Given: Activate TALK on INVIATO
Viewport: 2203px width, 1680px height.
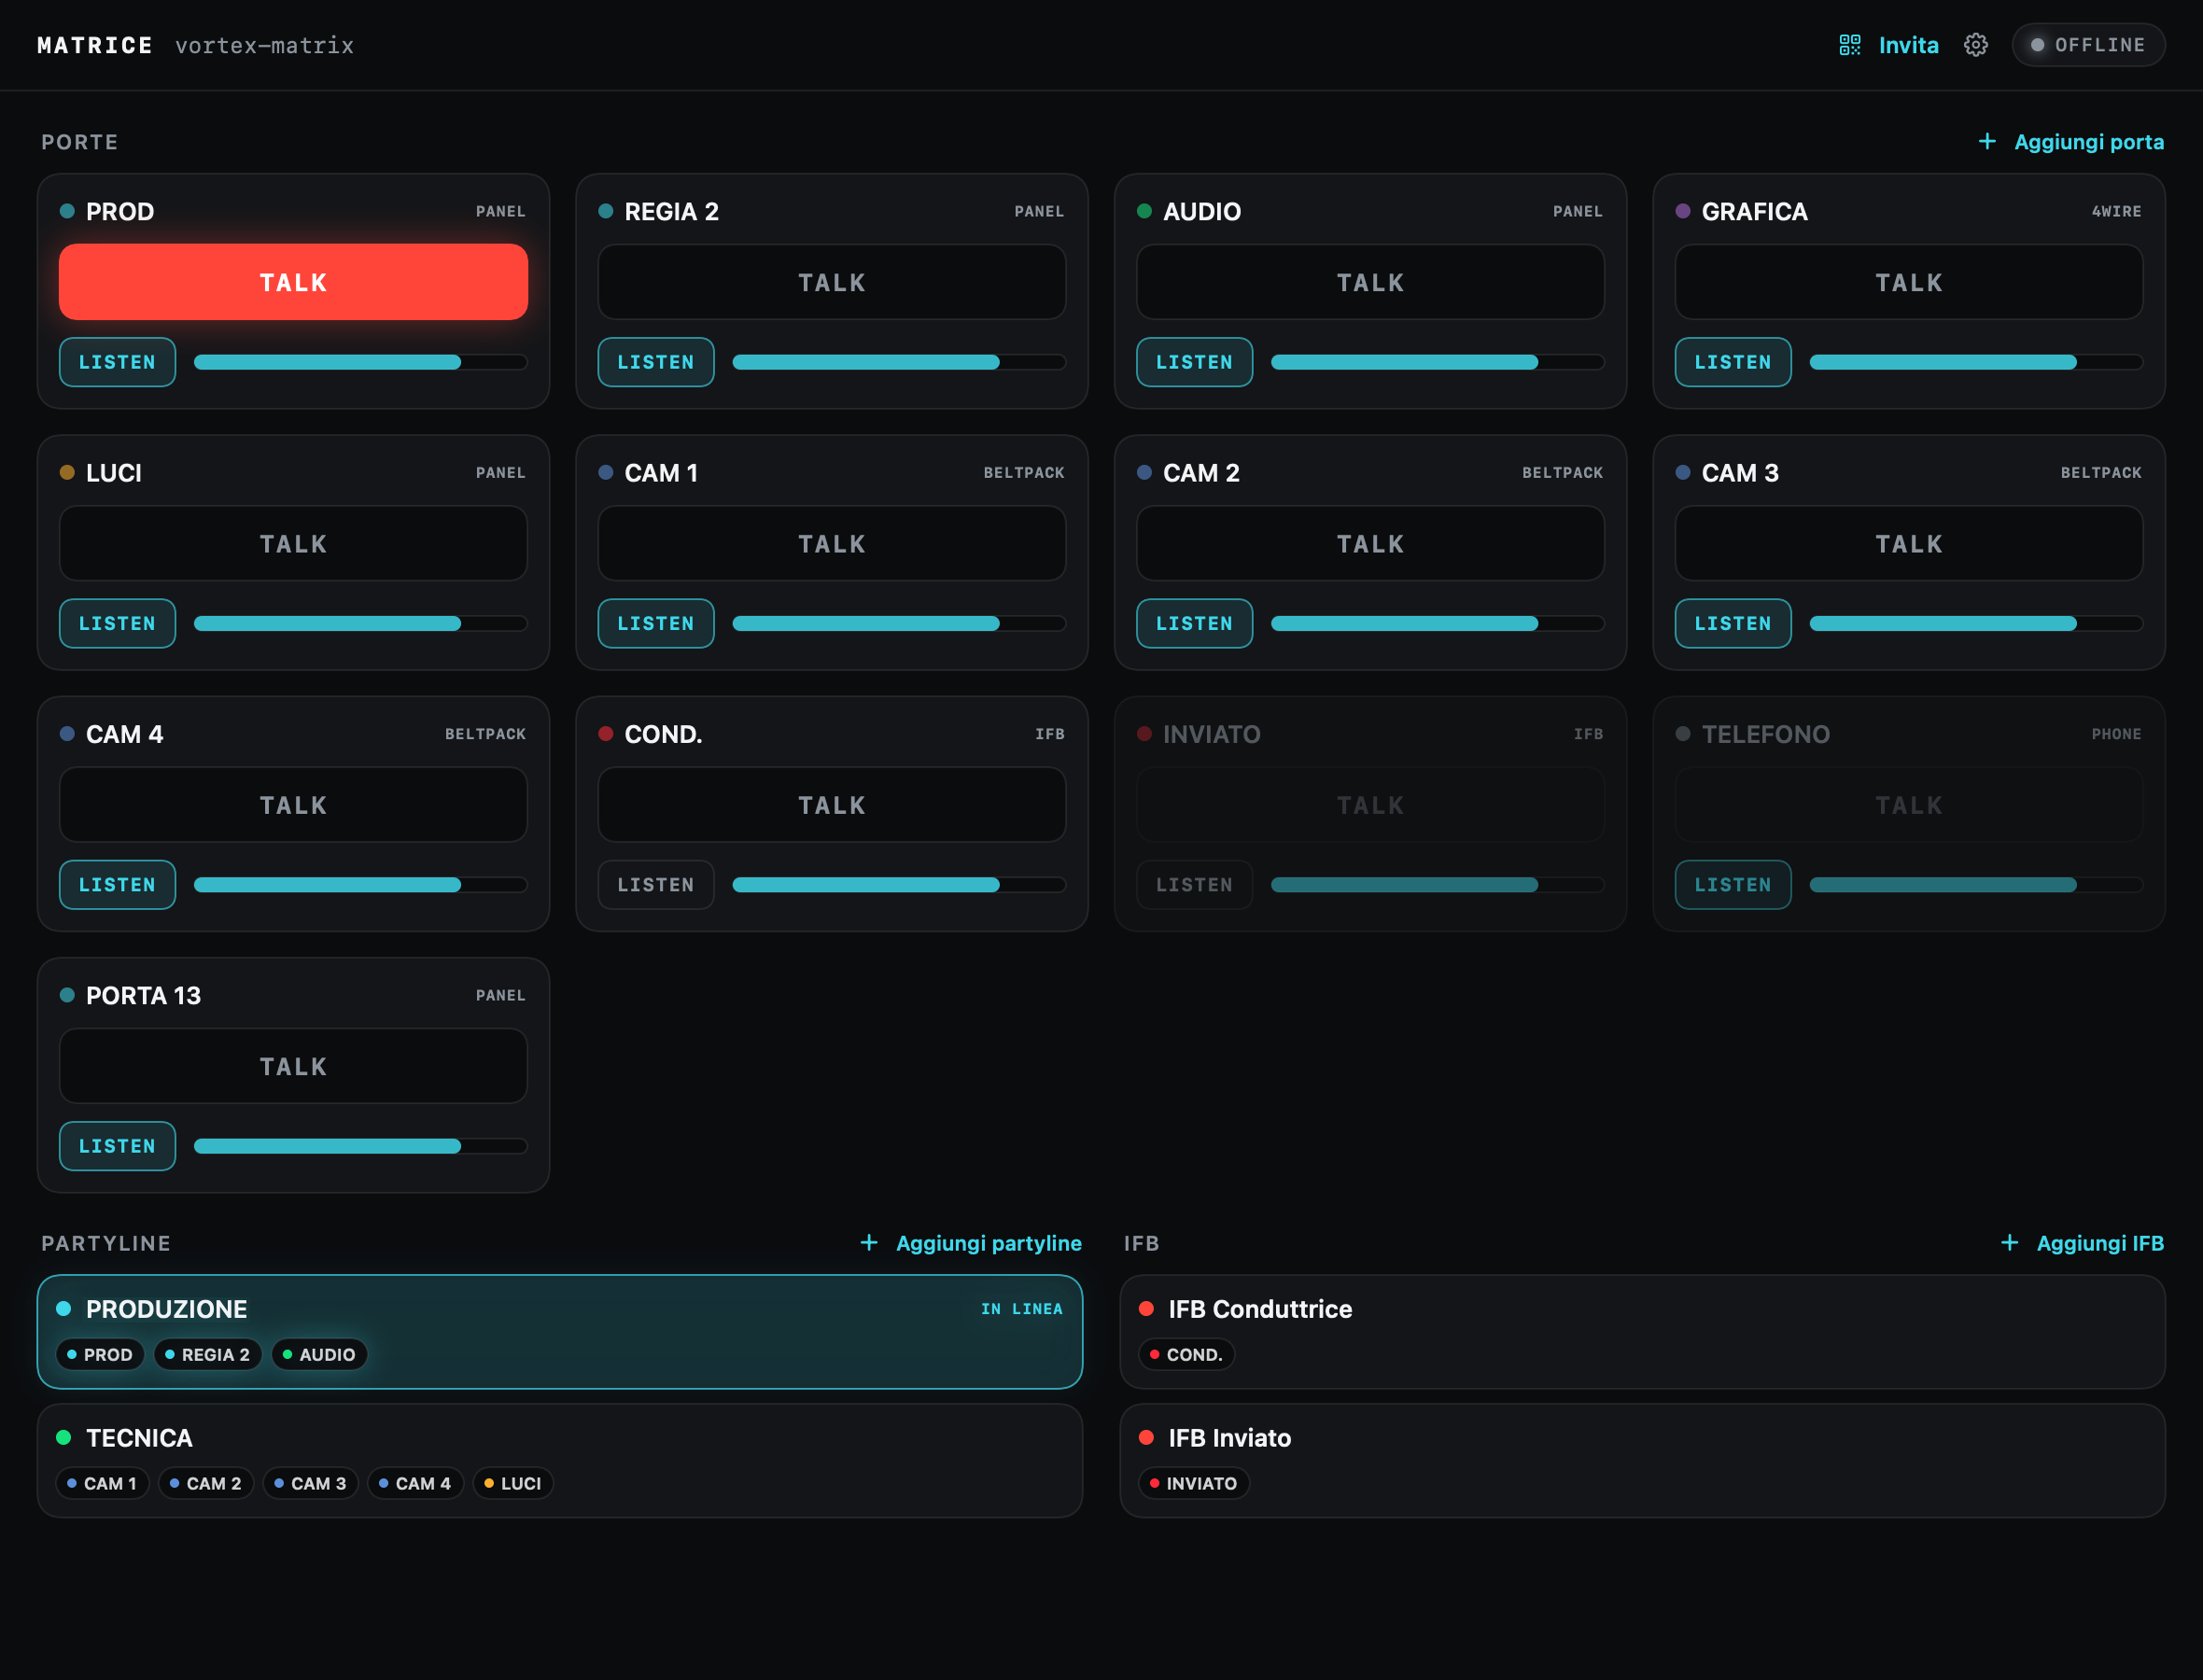Looking at the screenshot, I should pos(1370,804).
